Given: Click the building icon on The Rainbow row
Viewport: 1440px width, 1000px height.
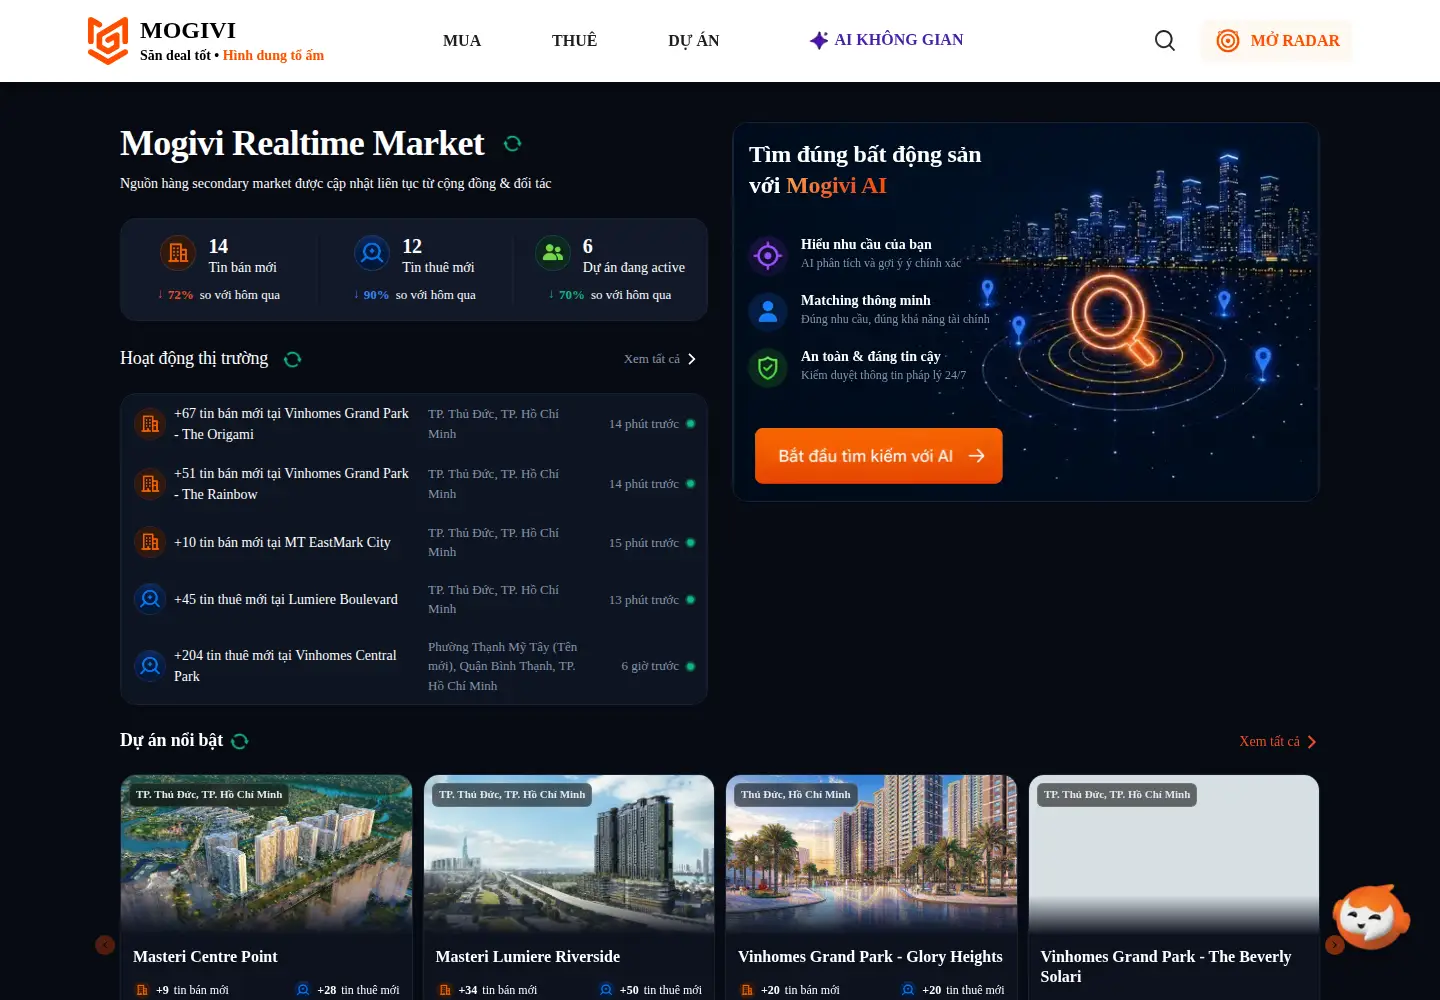Looking at the screenshot, I should coord(150,484).
